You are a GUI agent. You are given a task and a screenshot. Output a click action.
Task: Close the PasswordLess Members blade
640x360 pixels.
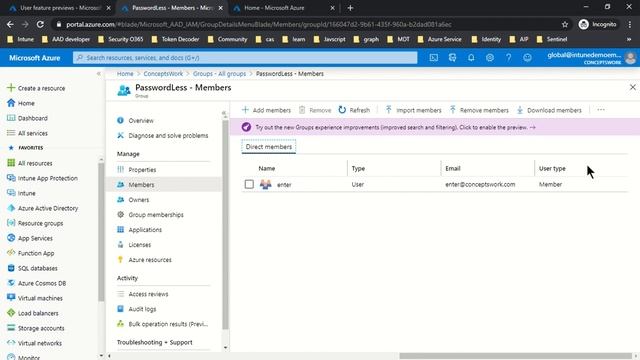(x=632, y=87)
